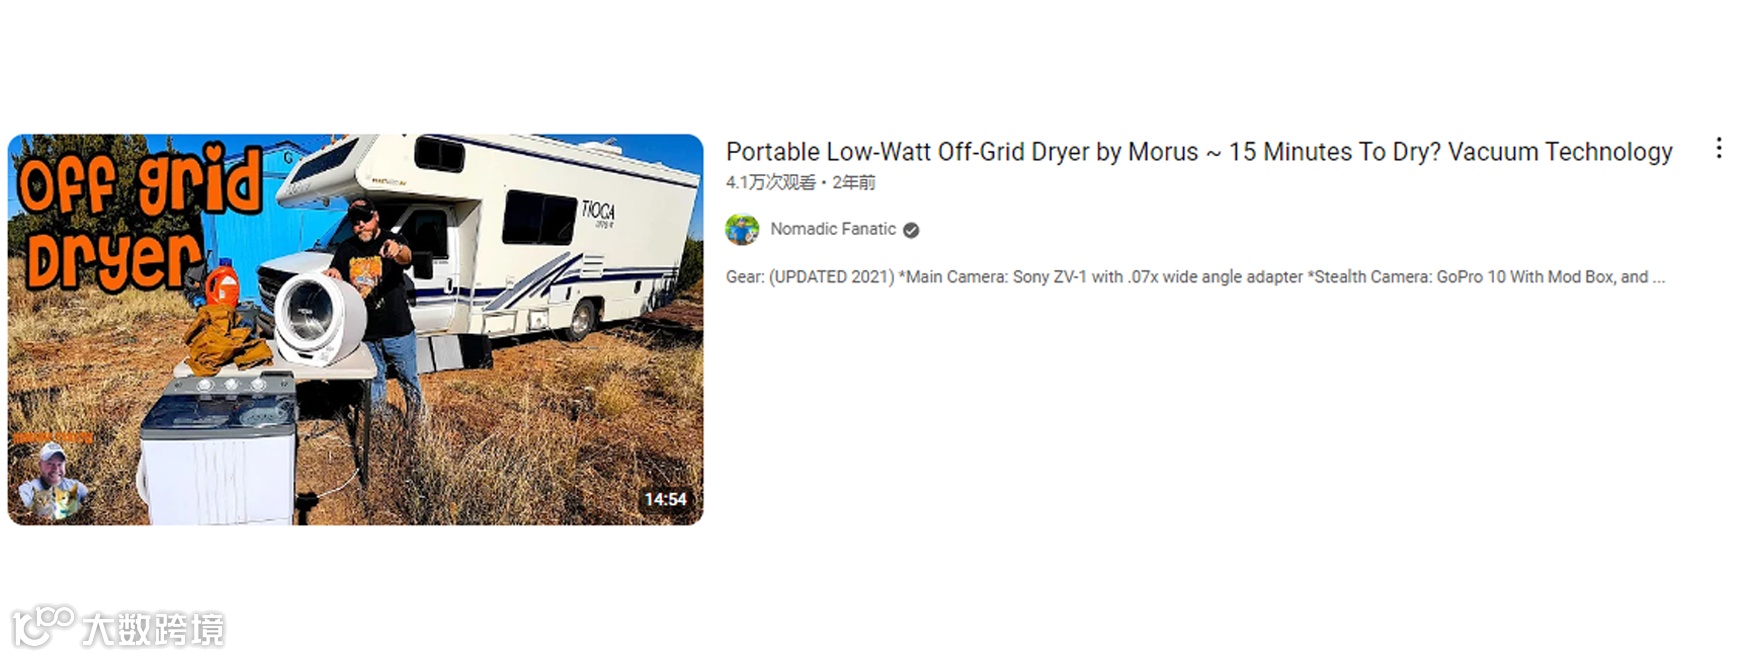The width and height of the screenshot is (1743, 658).
Task: Click the 大数跨境 watermark text
Action: [x=153, y=629]
